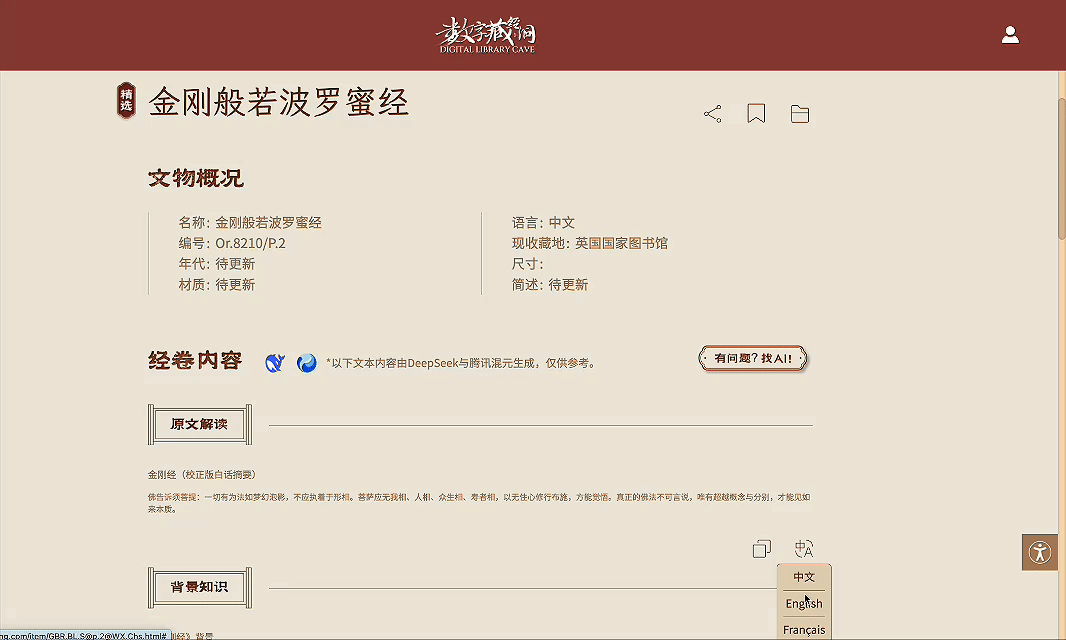1066x640 pixels.
Task: Bookmark this sutra with the bookmark icon
Action: click(756, 114)
